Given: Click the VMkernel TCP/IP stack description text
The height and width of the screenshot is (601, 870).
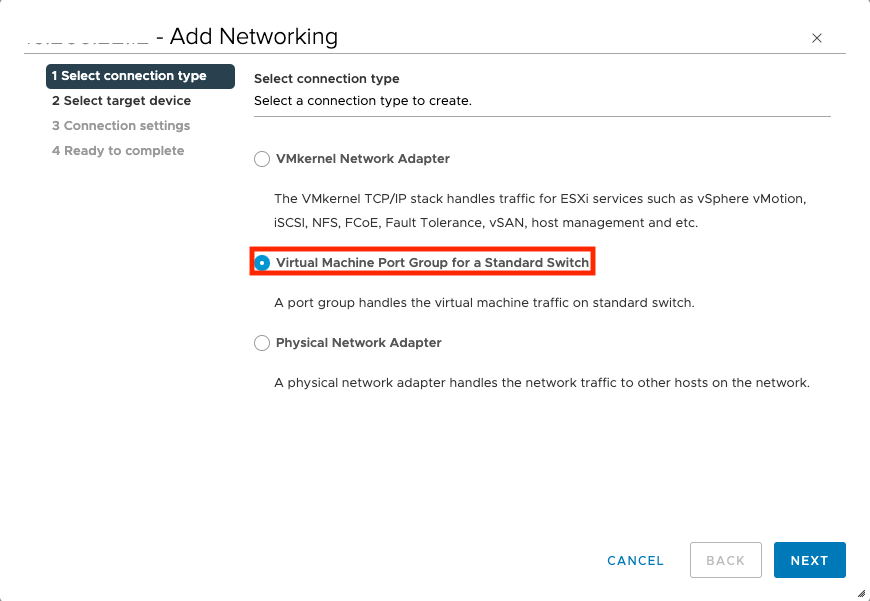Looking at the screenshot, I should [540, 210].
